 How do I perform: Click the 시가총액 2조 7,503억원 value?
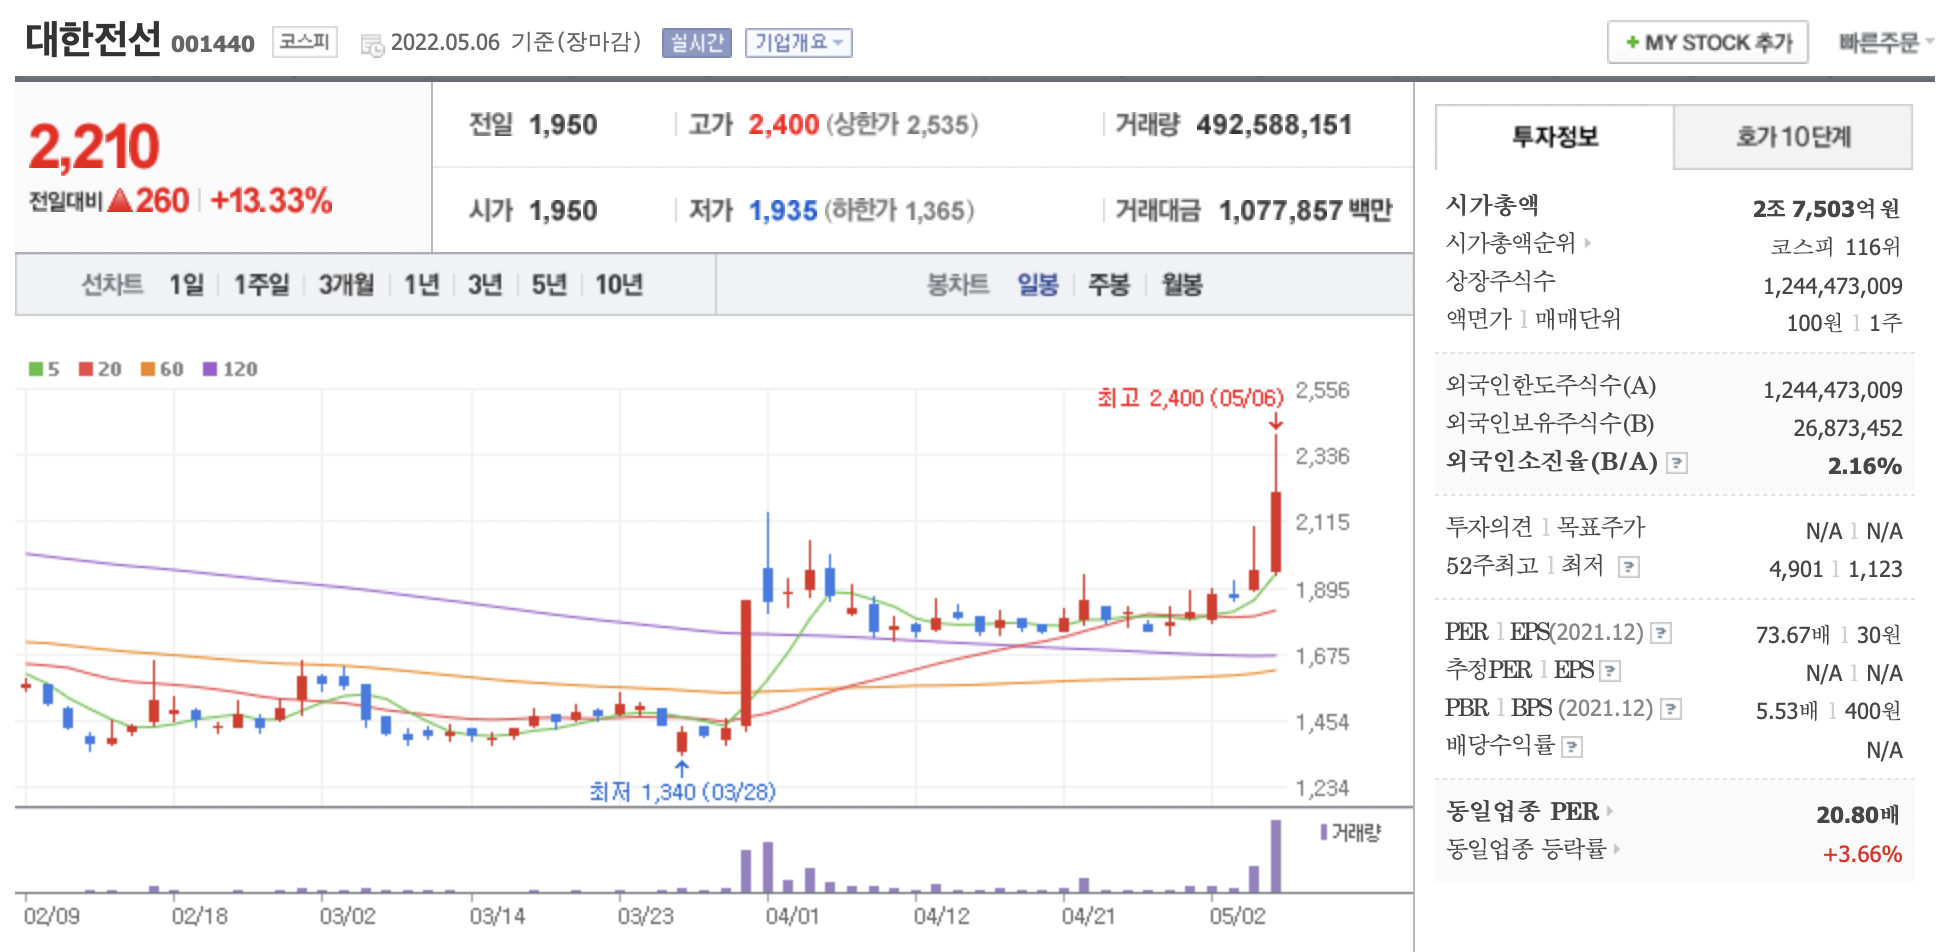(x=1826, y=209)
